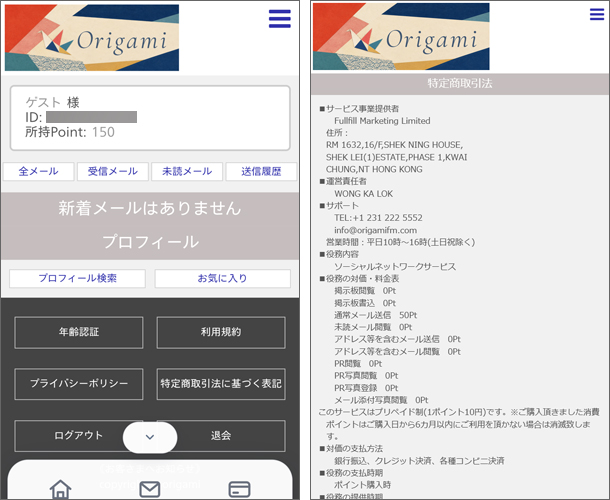The height and width of the screenshot is (500, 610).
Task: Tap the credit card icon in the bottom bar
Action: [x=239, y=489]
